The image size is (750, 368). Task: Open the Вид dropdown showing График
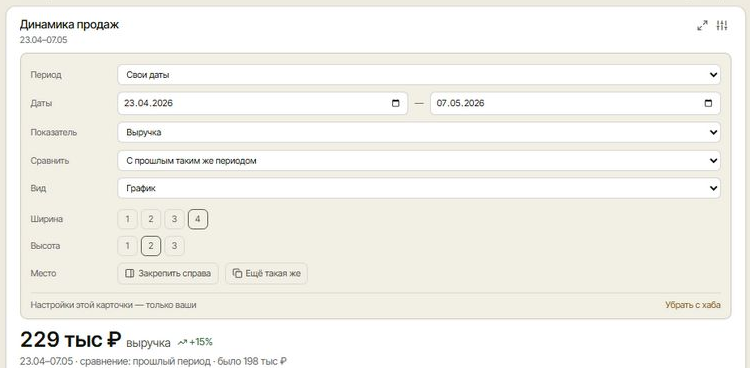point(419,188)
